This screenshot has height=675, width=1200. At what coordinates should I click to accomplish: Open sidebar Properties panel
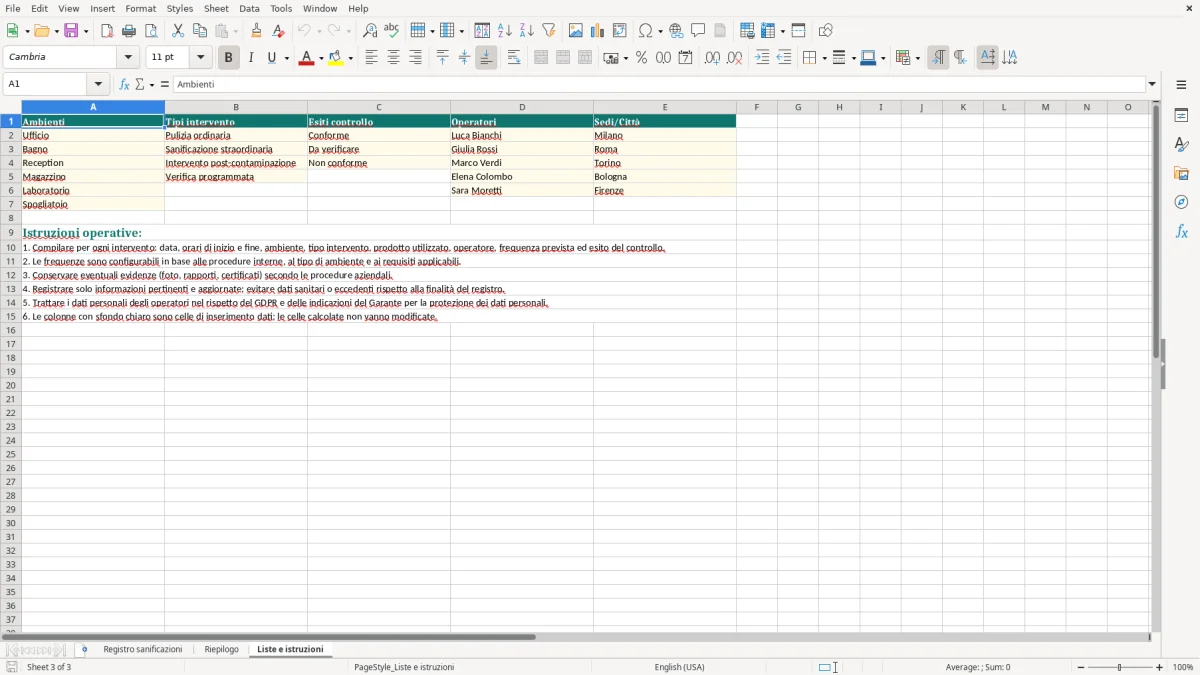(1181, 115)
